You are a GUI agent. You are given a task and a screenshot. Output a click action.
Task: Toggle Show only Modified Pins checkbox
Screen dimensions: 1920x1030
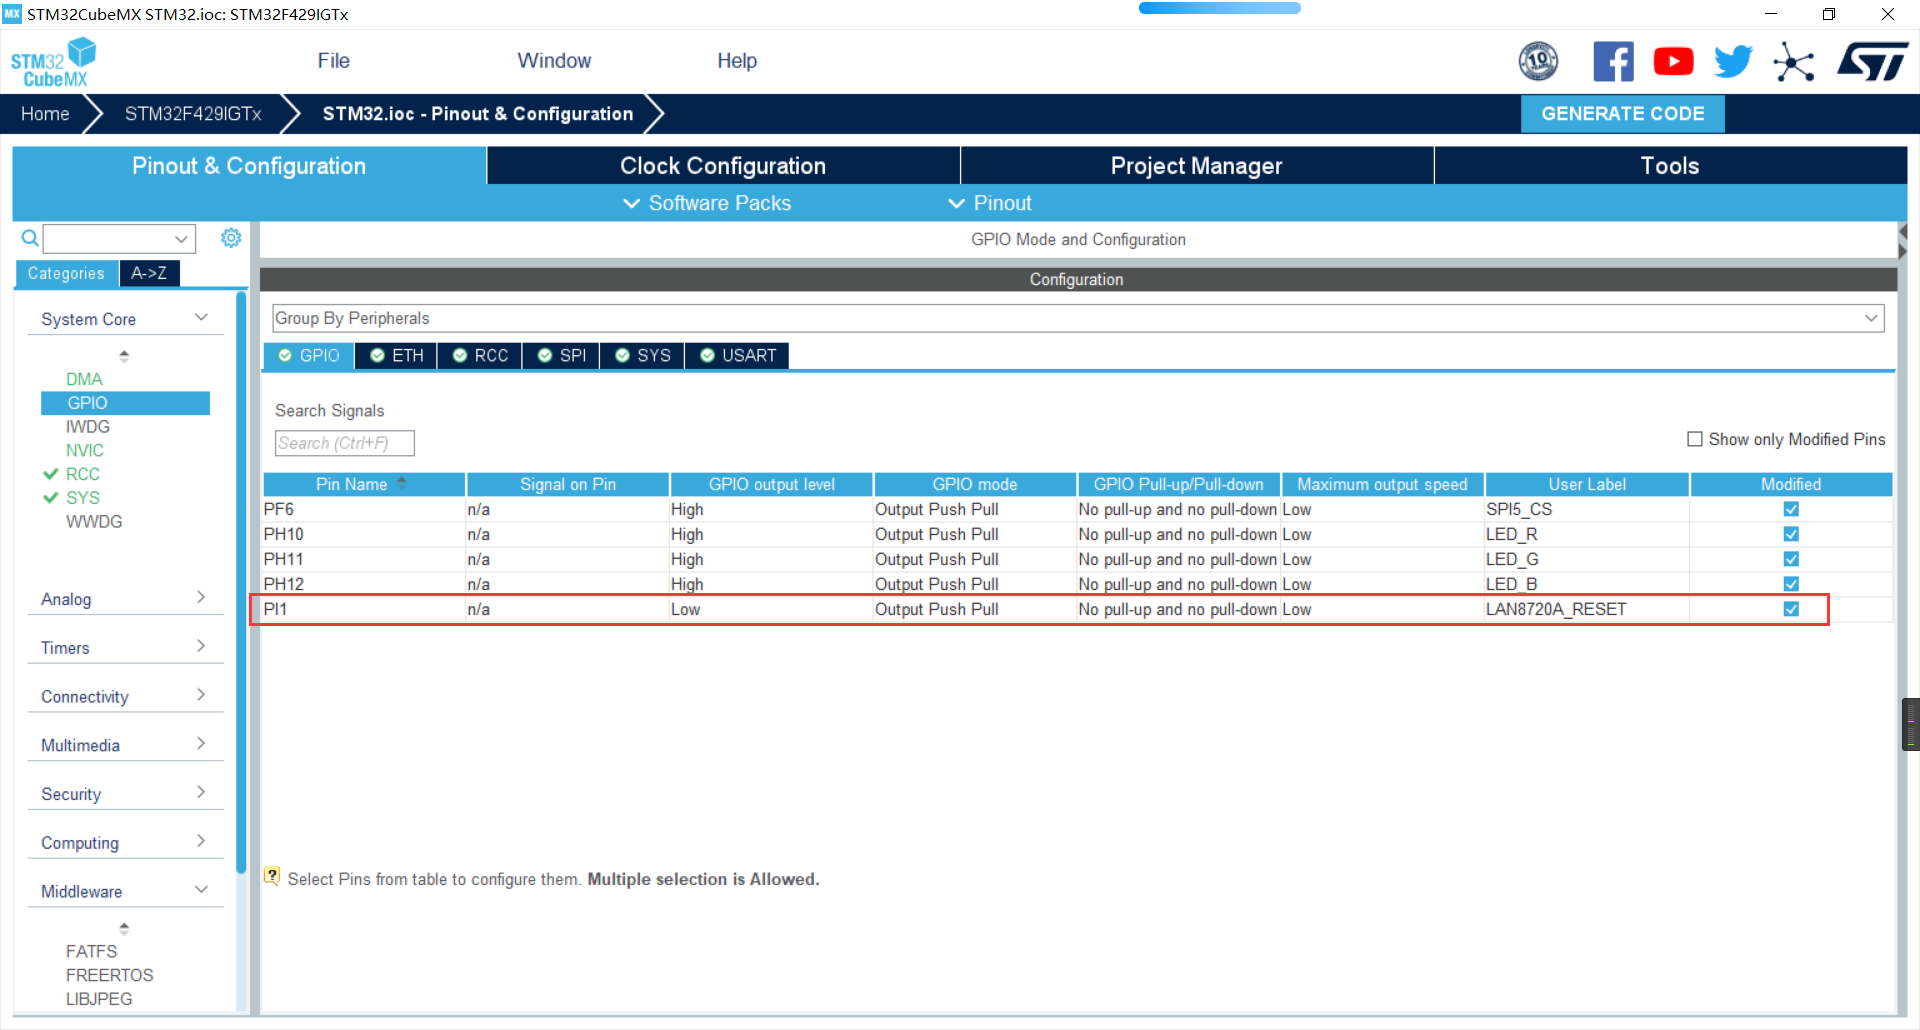1695,439
